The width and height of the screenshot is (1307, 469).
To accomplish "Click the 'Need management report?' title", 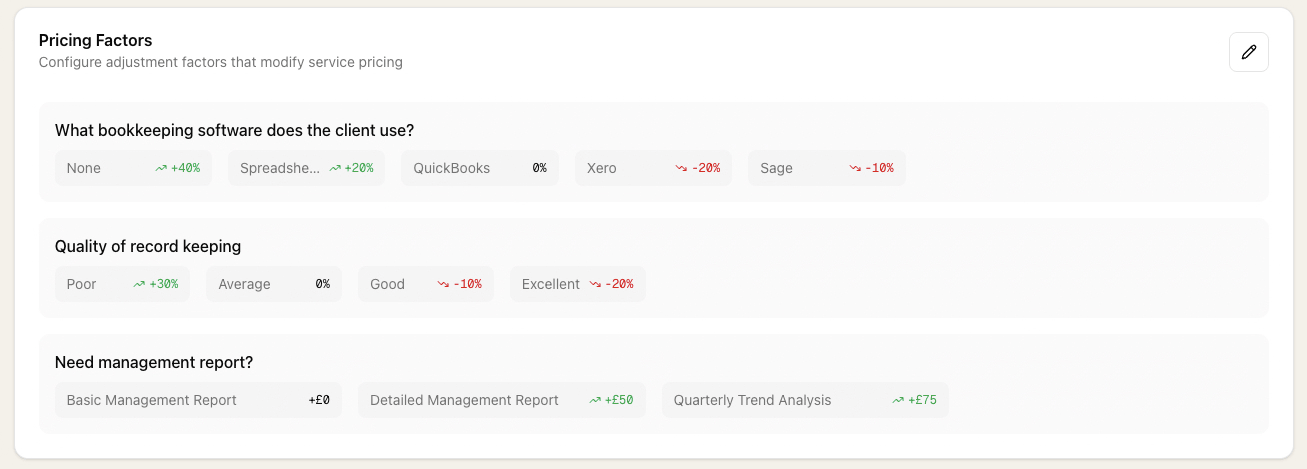I will coord(154,362).
